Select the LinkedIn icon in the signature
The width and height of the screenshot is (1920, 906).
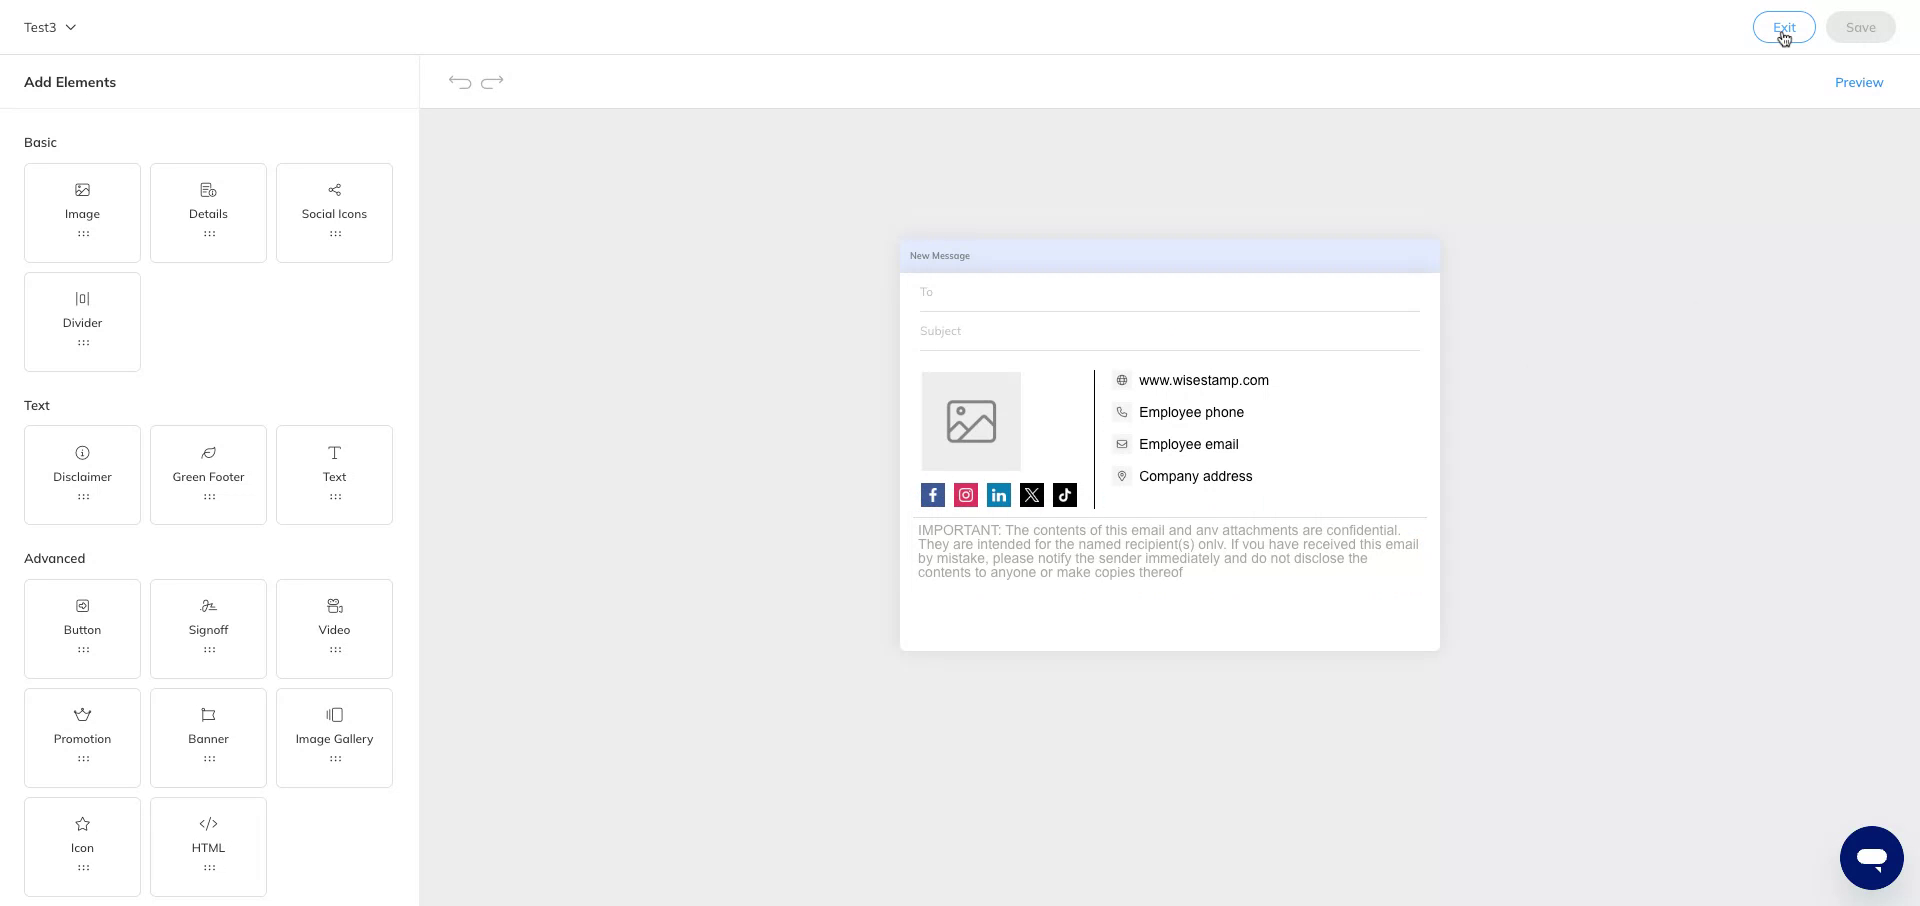tap(998, 495)
